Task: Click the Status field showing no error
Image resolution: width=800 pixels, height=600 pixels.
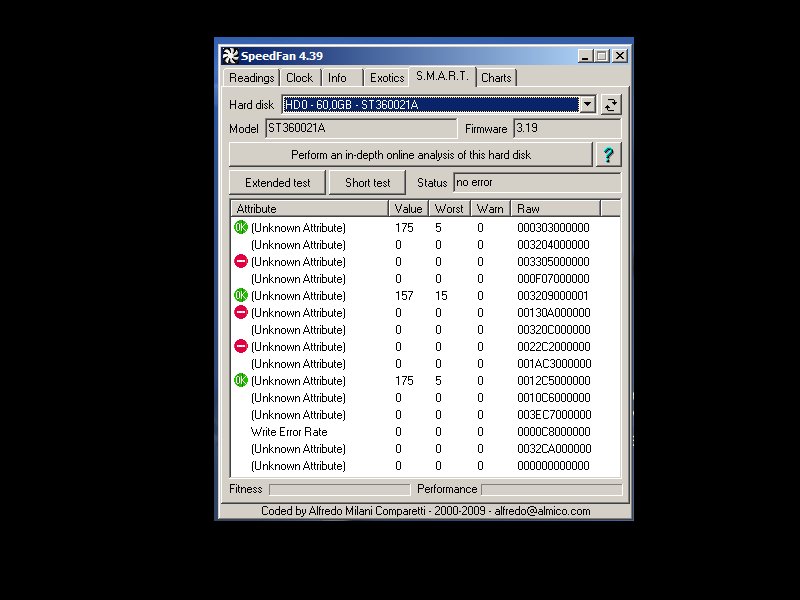Action: coord(537,183)
